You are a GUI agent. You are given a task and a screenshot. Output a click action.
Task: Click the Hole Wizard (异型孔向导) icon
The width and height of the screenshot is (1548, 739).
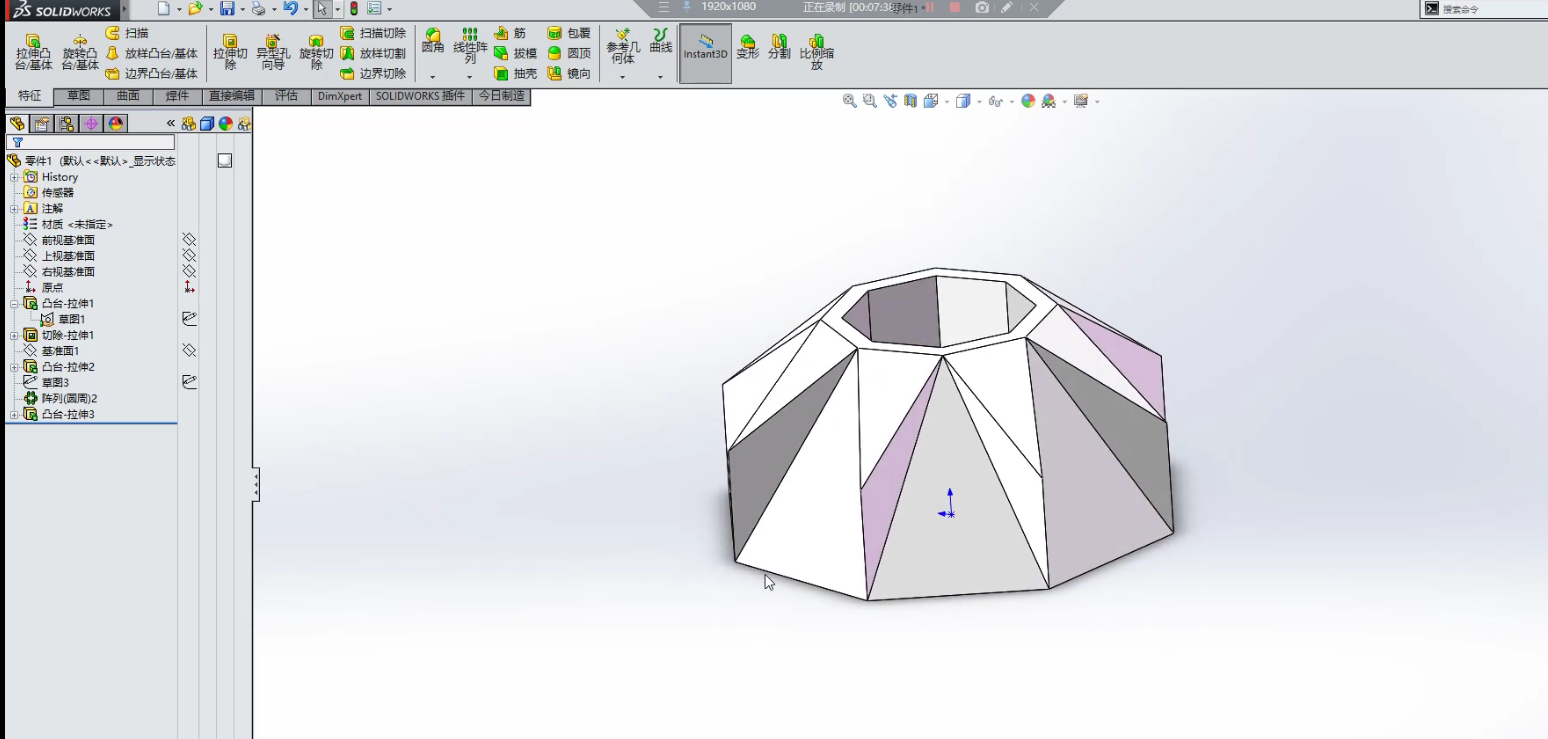tap(273, 52)
